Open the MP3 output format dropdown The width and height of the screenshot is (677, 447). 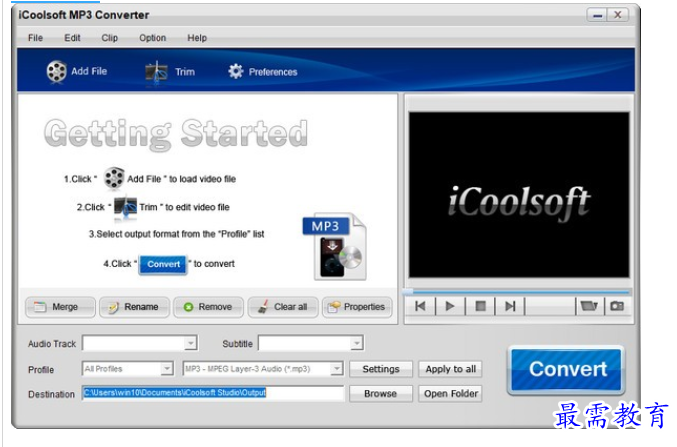337,369
